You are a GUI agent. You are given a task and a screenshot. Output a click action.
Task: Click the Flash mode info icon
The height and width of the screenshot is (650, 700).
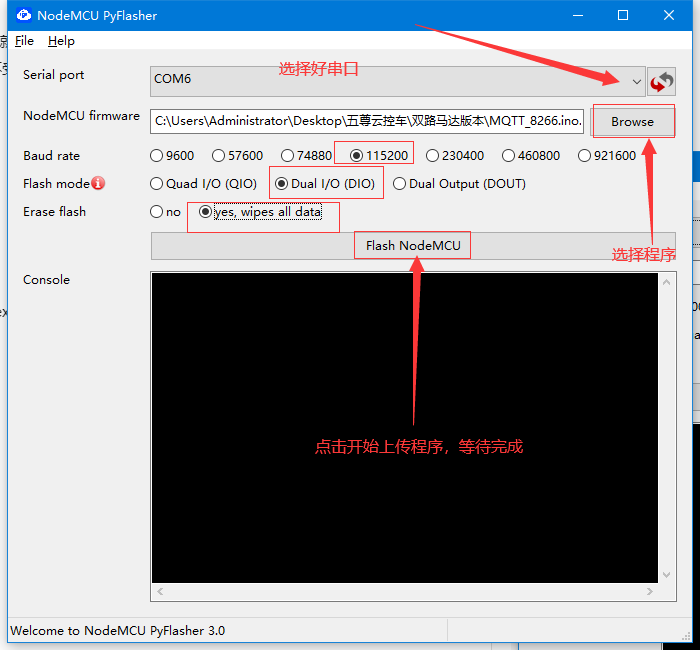click(98, 183)
